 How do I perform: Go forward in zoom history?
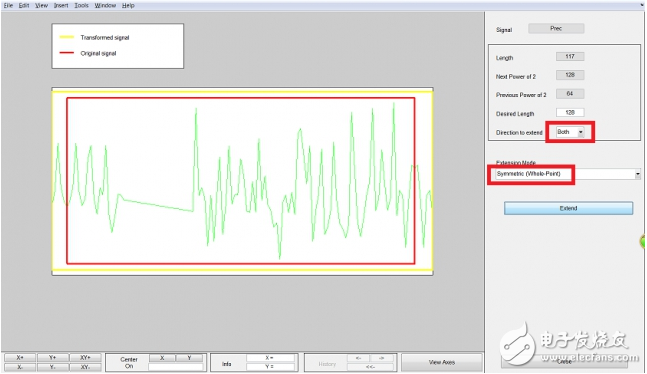coord(382,358)
